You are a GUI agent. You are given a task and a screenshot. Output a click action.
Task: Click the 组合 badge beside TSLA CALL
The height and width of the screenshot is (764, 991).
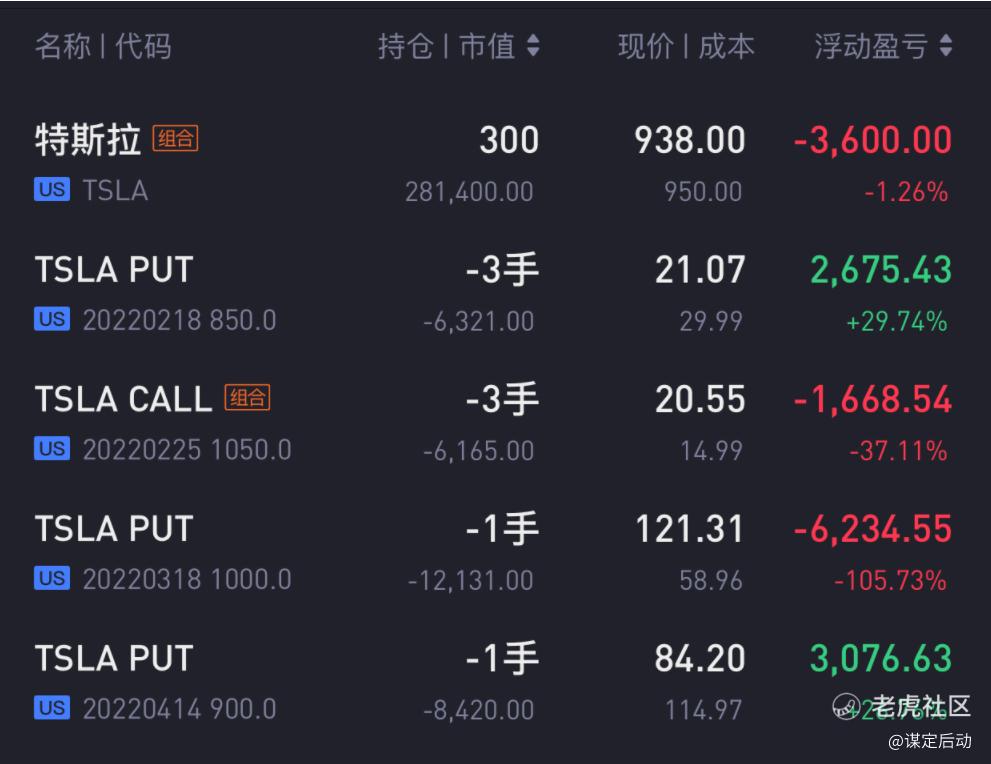tap(247, 398)
